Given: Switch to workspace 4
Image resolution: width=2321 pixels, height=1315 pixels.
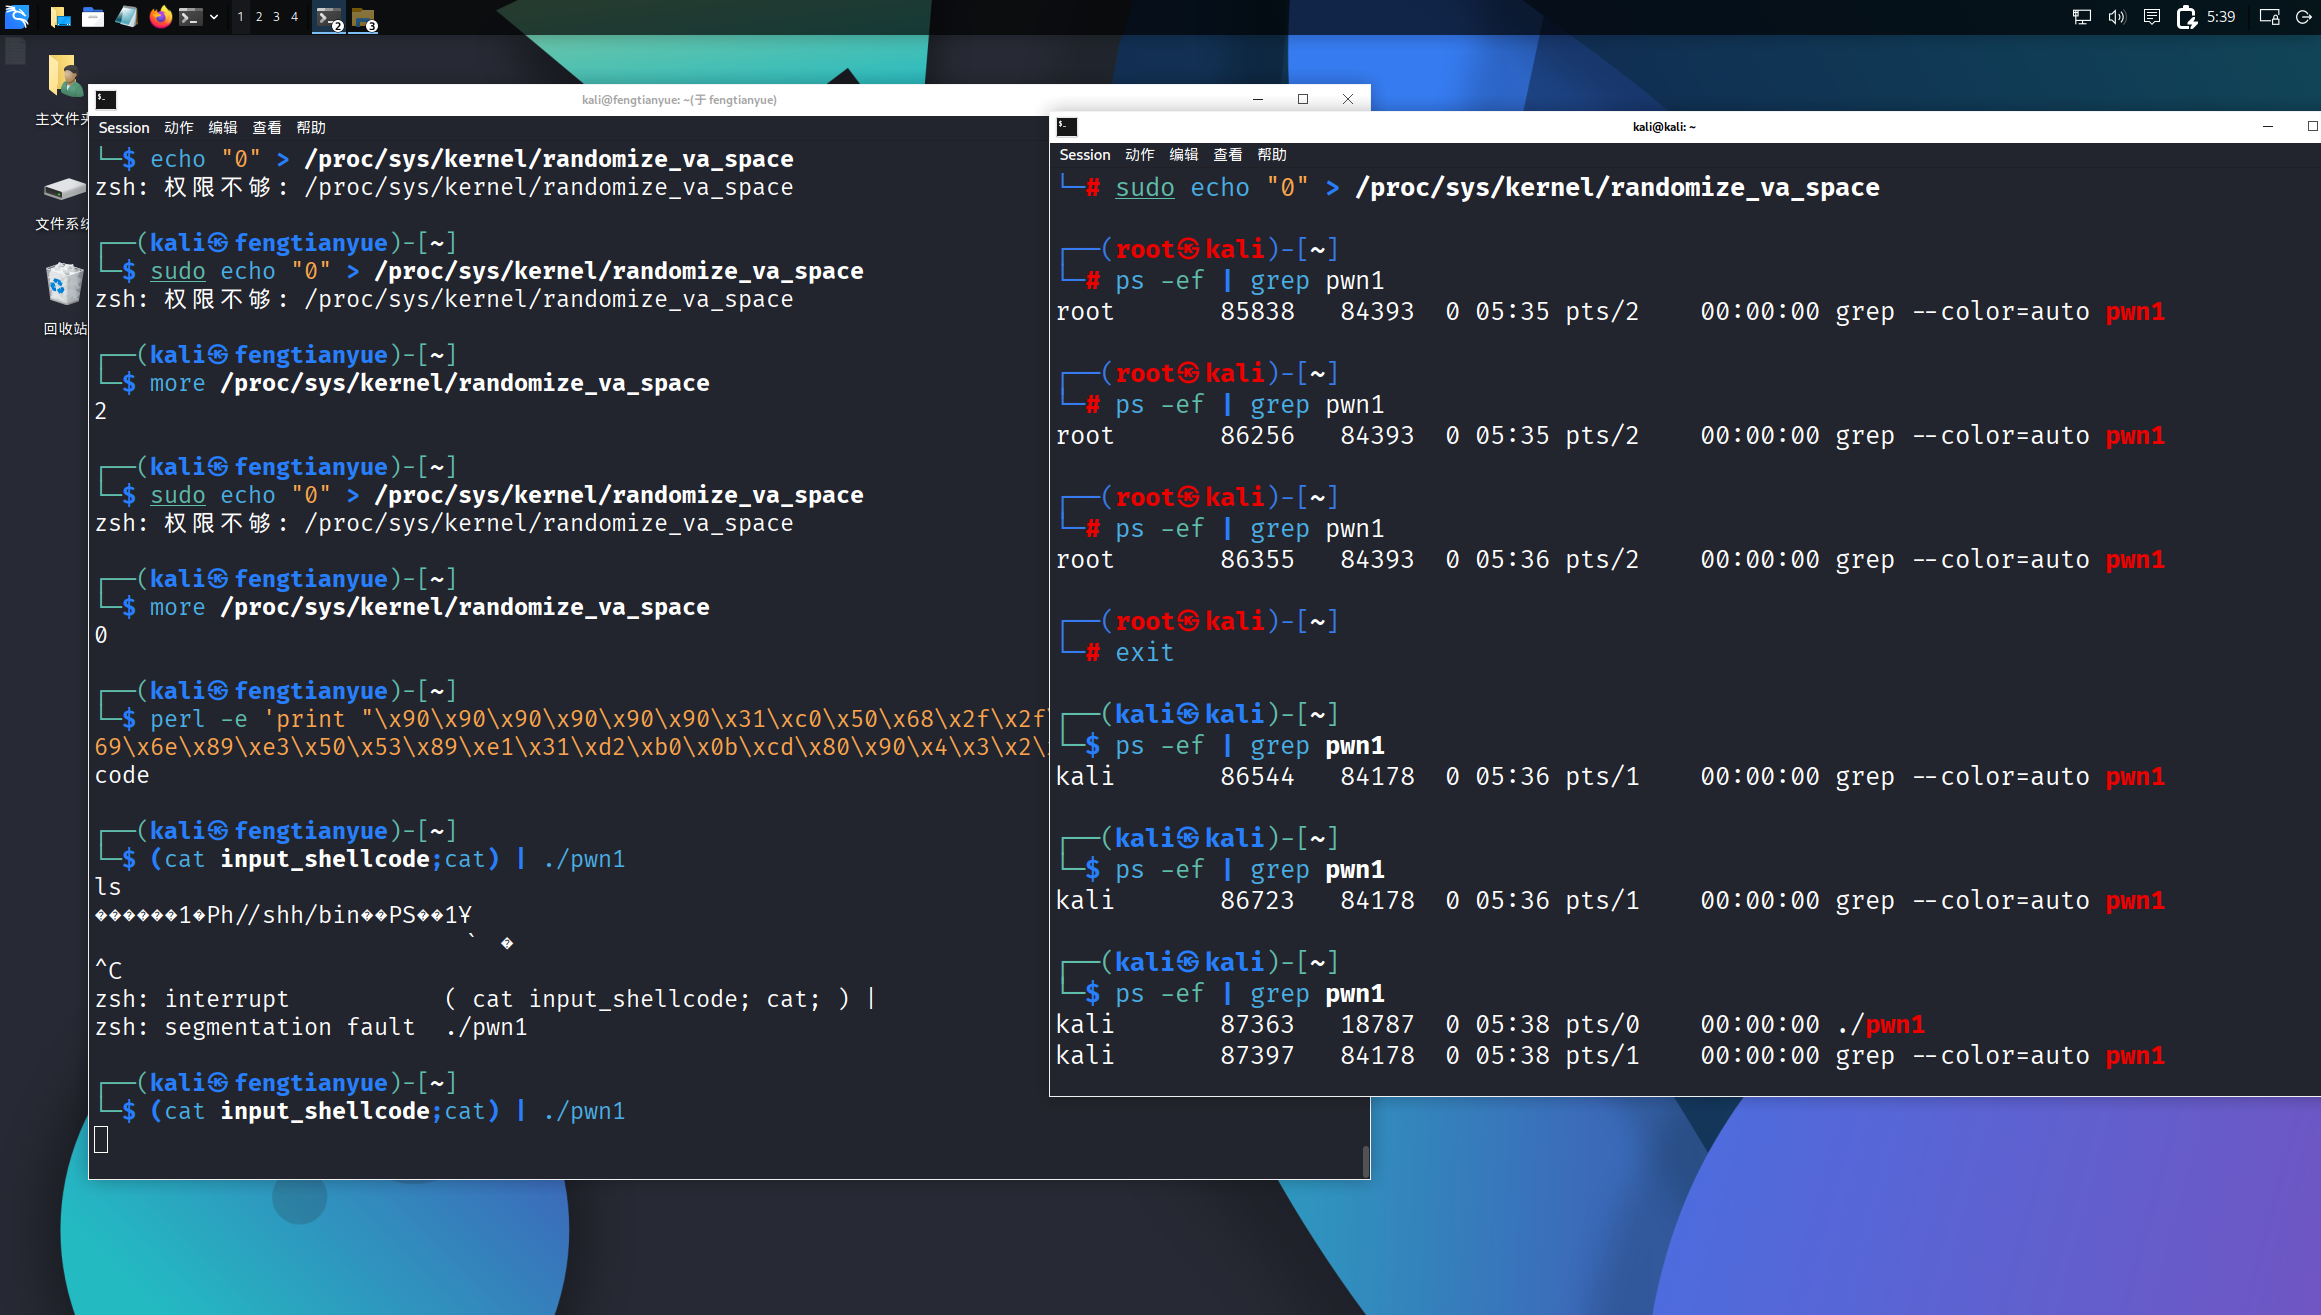Looking at the screenshot, I should tap(295, 16).
